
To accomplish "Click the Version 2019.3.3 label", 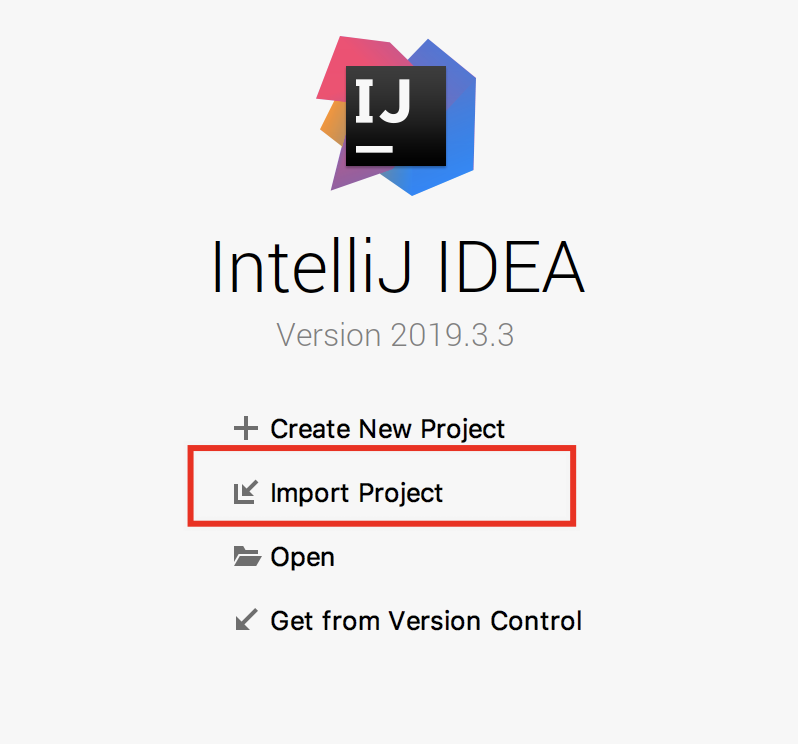I will coord(395,334).
